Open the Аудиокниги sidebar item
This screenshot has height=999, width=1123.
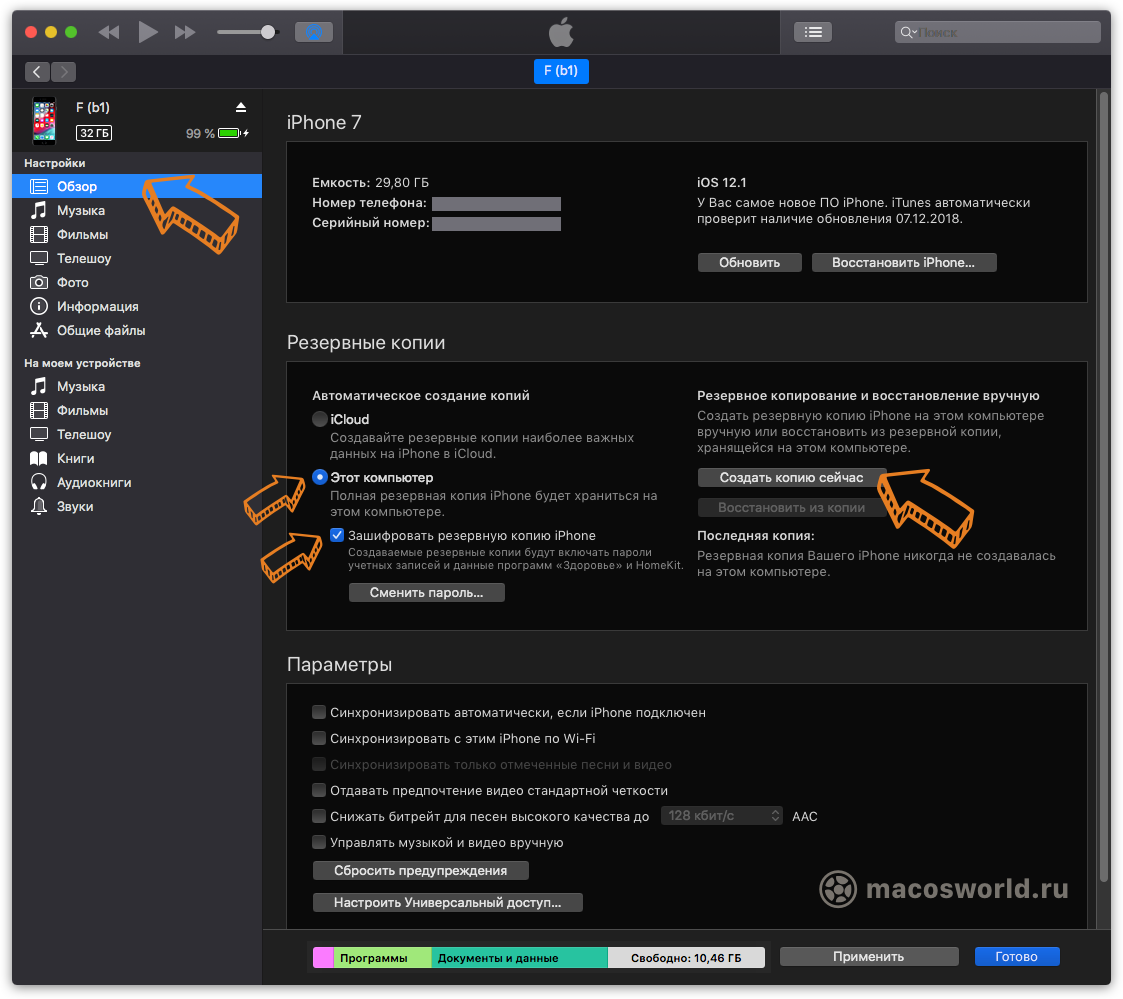tap(137, 482)
